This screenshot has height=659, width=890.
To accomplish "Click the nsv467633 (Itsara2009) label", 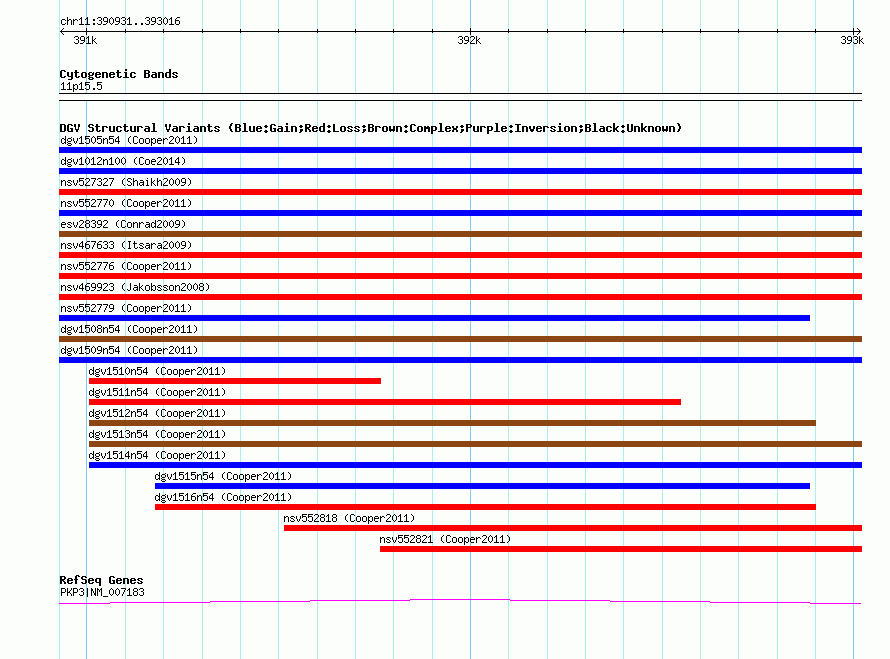I will pos(126,245).
